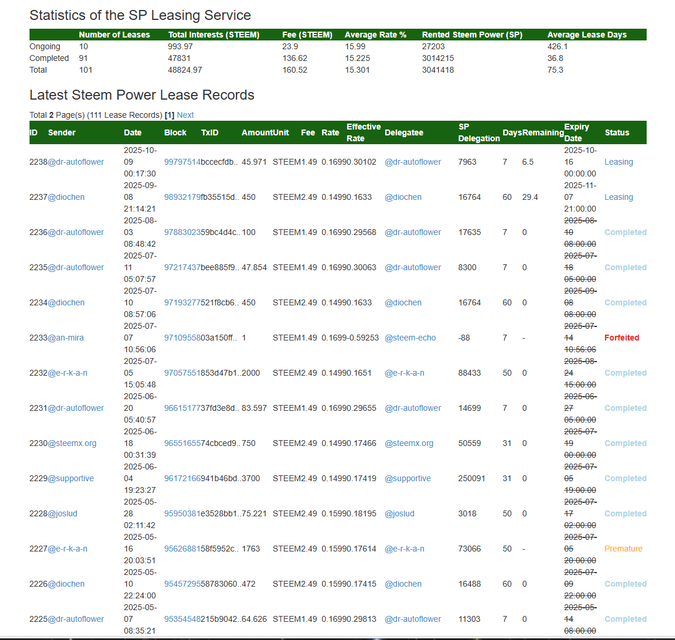Click Leasing status for lease 2238
The image size is (675, 640).
click(618, 162)
